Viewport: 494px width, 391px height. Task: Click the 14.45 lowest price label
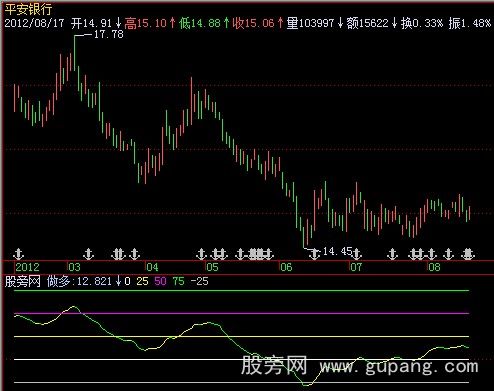click(337, 251)
